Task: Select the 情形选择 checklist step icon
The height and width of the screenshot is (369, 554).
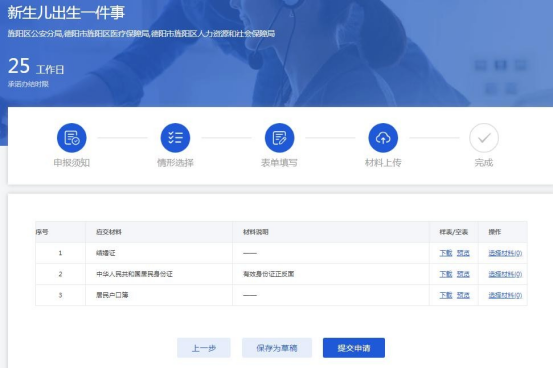Action: (175, 138)
